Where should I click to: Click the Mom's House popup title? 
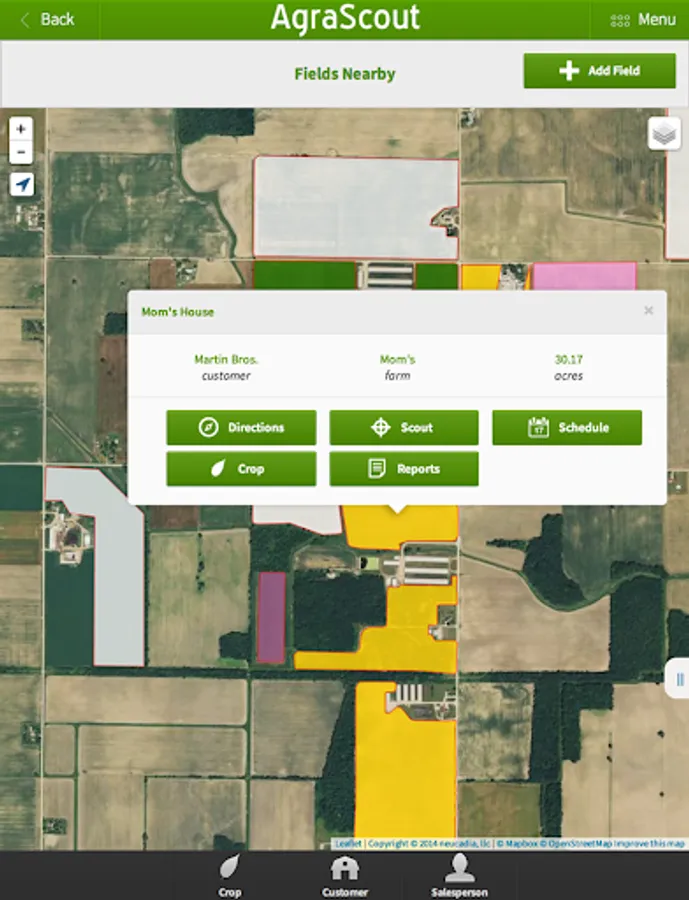(177, 312)
